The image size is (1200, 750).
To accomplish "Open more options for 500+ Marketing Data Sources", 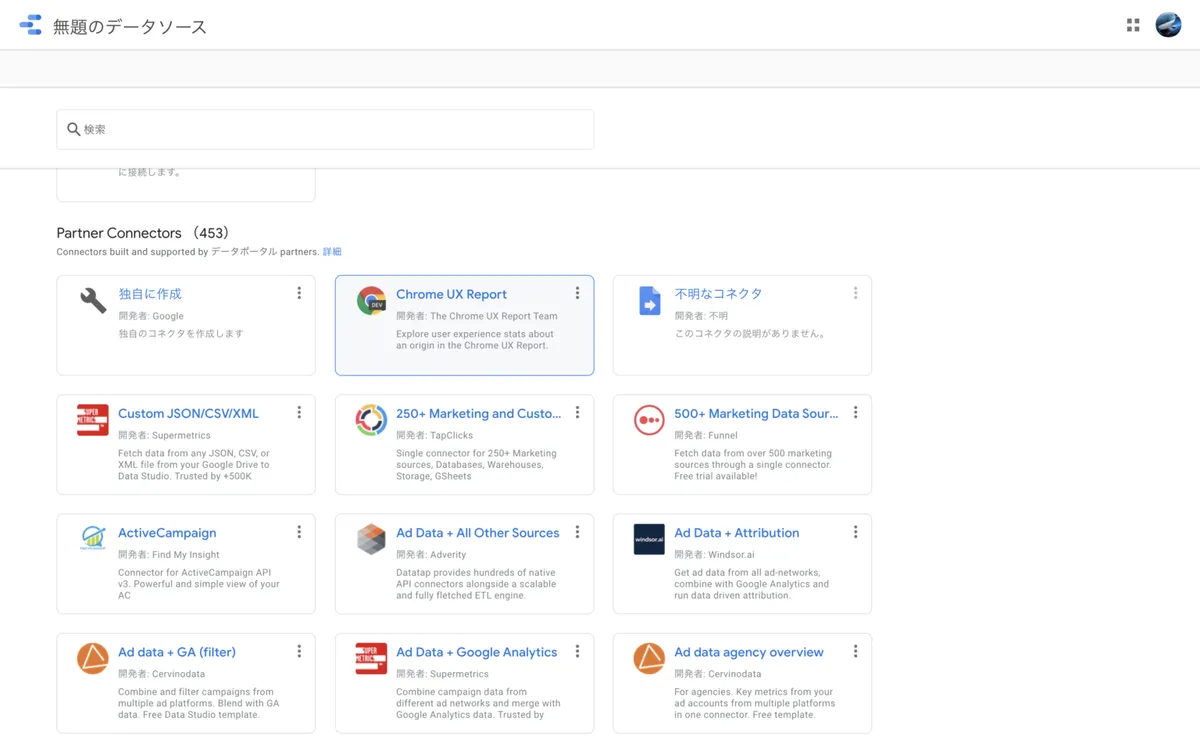I will 855,412.
